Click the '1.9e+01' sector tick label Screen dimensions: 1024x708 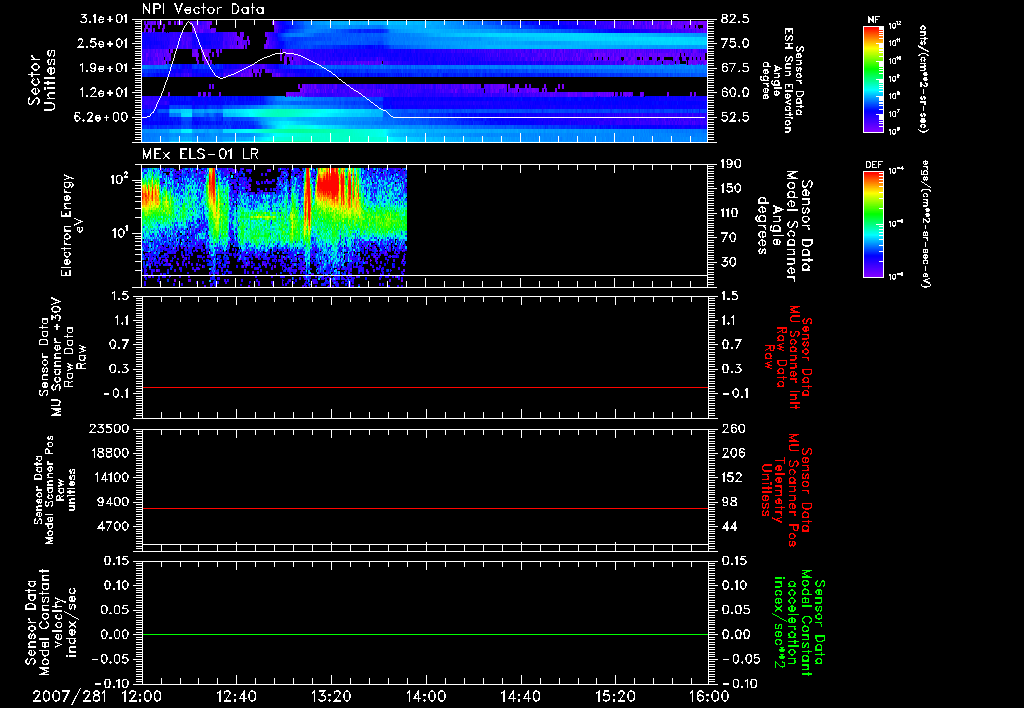[105, 68]
